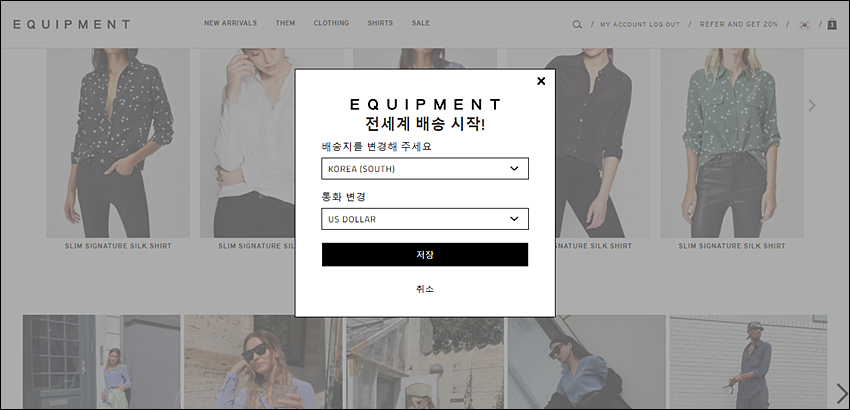Open the Them menu
This screenshot has width=850, height=410.
click(x=285, y=23)
